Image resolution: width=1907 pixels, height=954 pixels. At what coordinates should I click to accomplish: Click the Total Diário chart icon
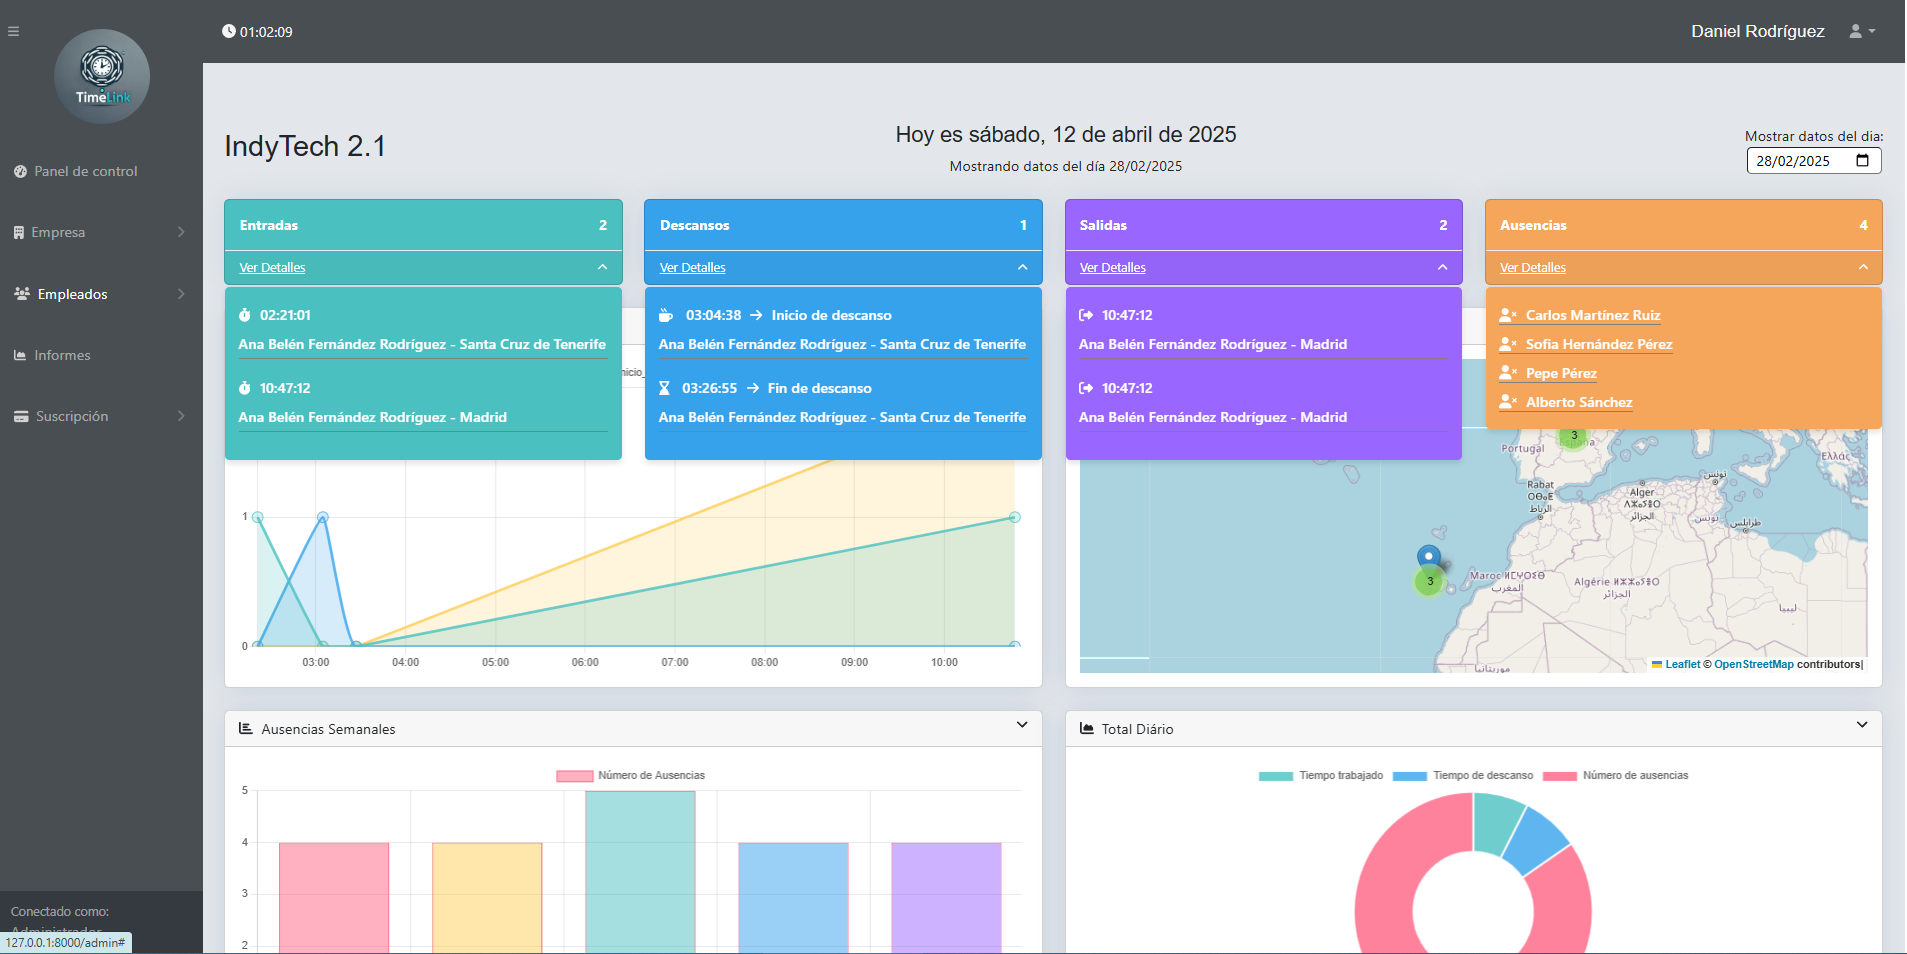(1087, 728)
